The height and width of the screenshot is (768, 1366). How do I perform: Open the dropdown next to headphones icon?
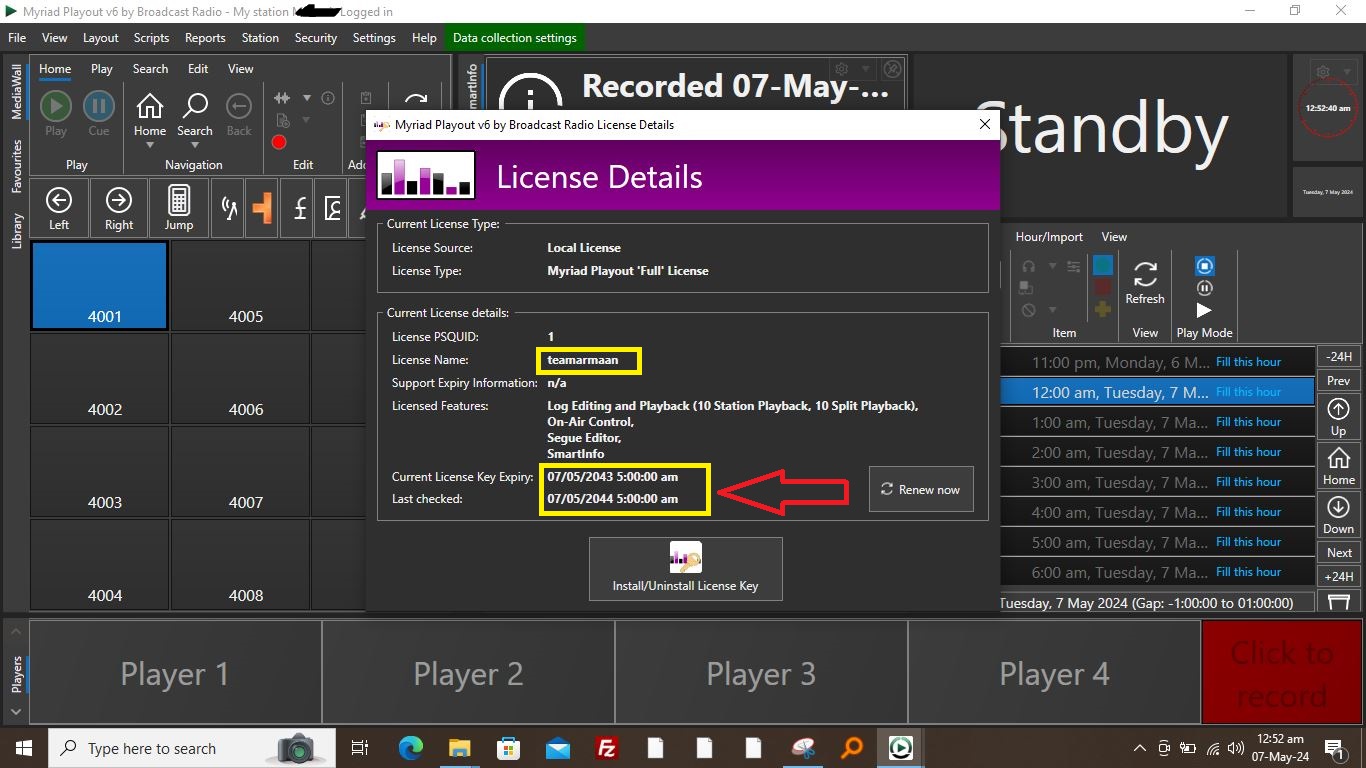(x=1052, y=266)
